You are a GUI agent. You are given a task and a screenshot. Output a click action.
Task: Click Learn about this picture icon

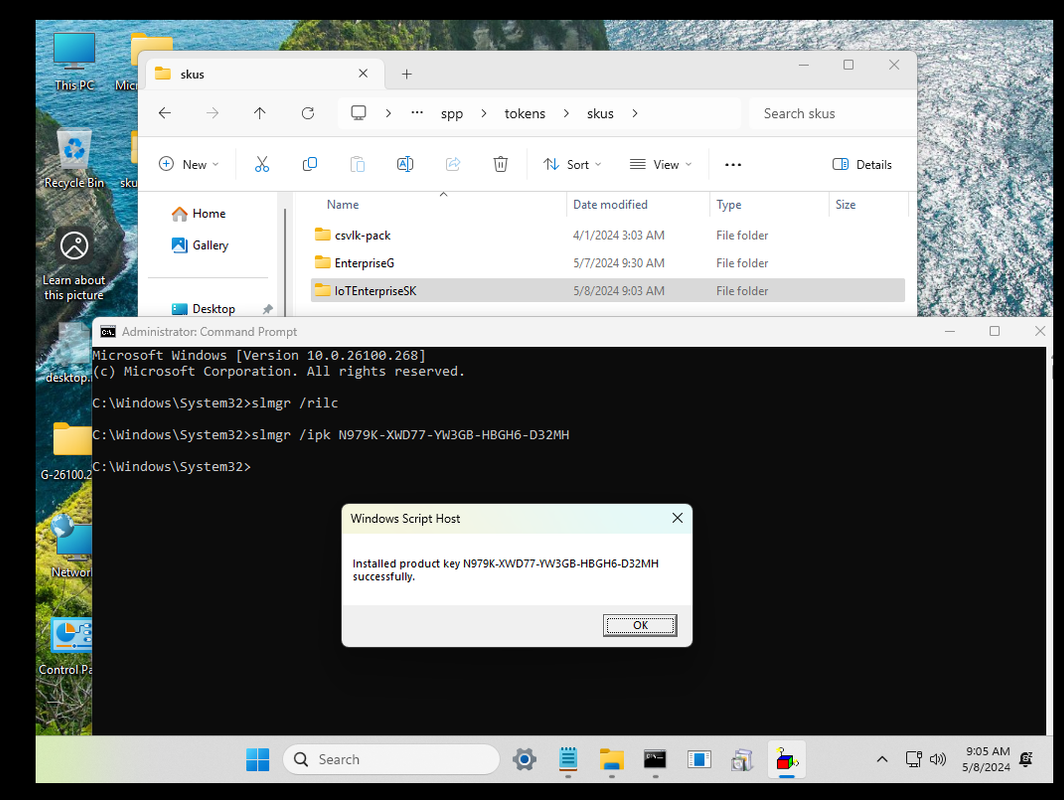[x=74, y=265]
